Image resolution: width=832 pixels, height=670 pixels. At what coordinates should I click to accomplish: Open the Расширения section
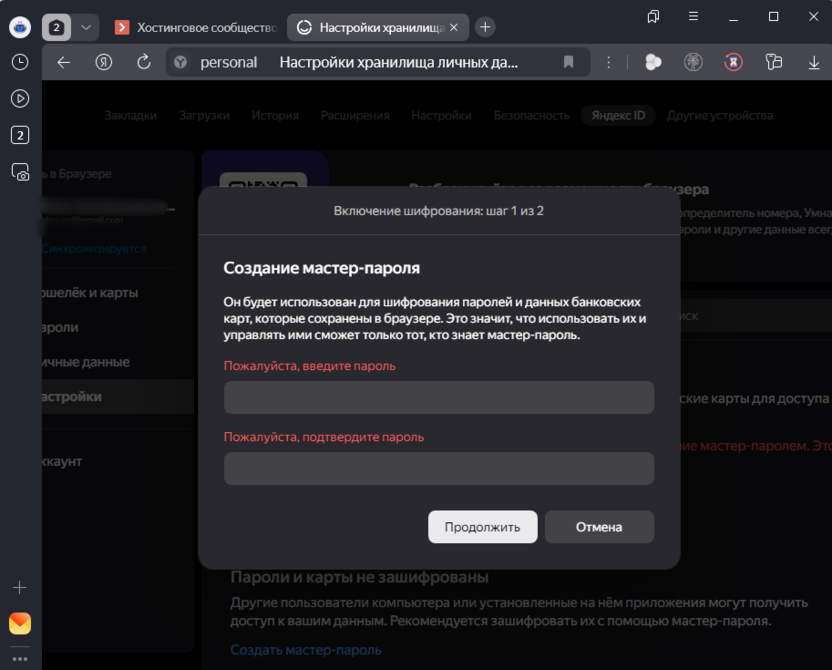click(x=355, y=115)
